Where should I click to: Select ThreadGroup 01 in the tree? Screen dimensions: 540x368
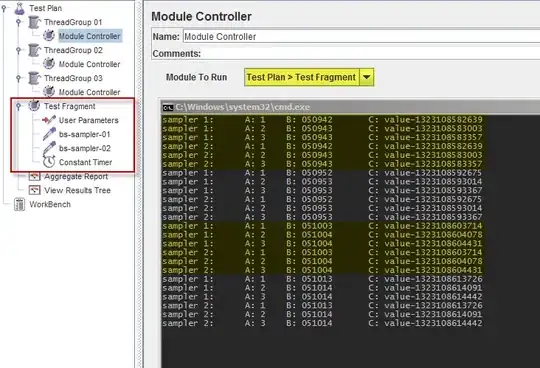[73, 22]
